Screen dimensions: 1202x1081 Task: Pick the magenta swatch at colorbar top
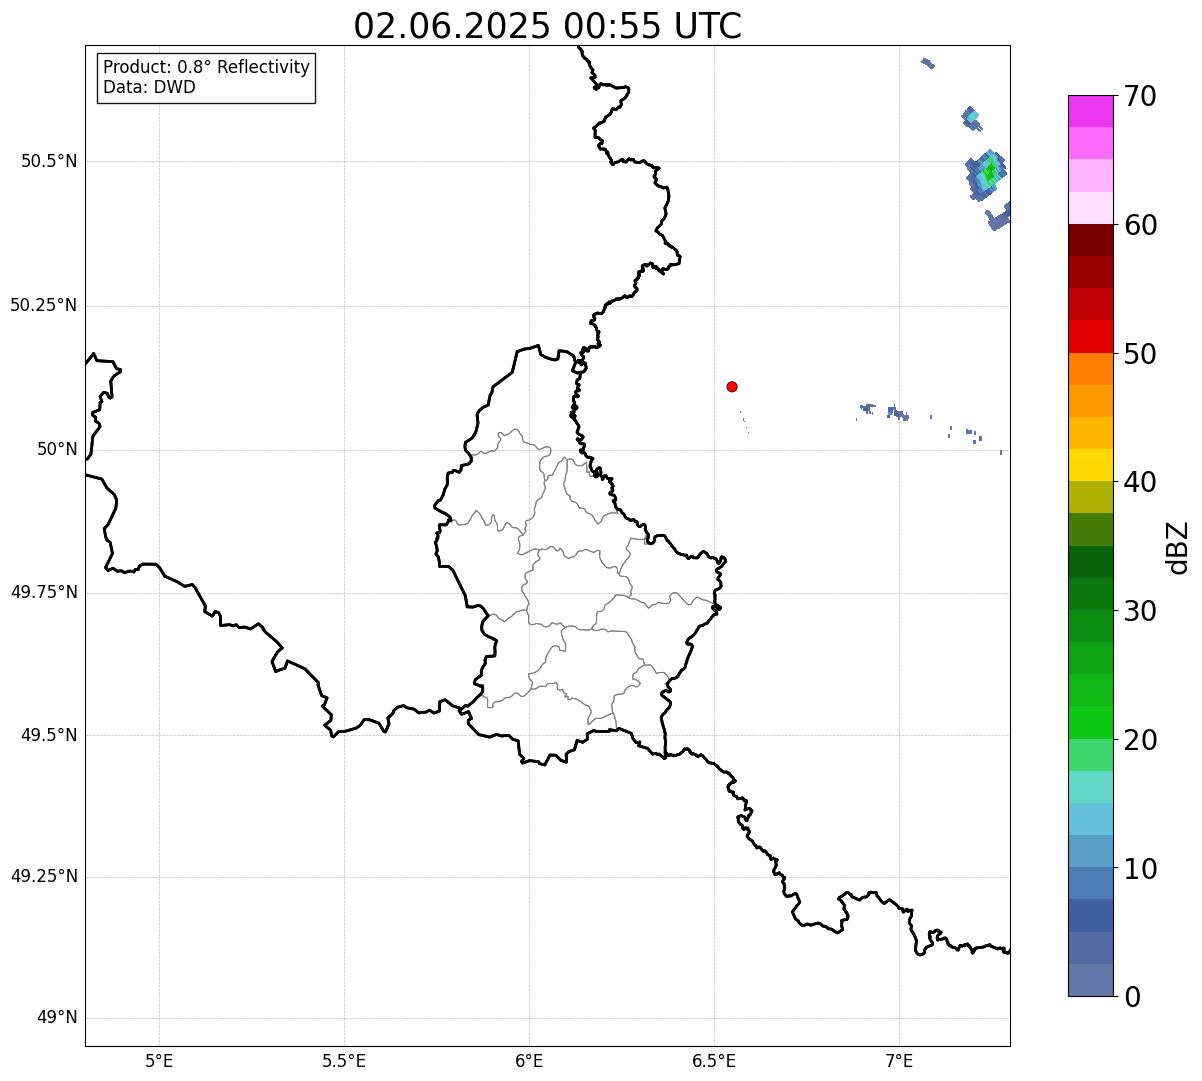[x=1090, y=111]
